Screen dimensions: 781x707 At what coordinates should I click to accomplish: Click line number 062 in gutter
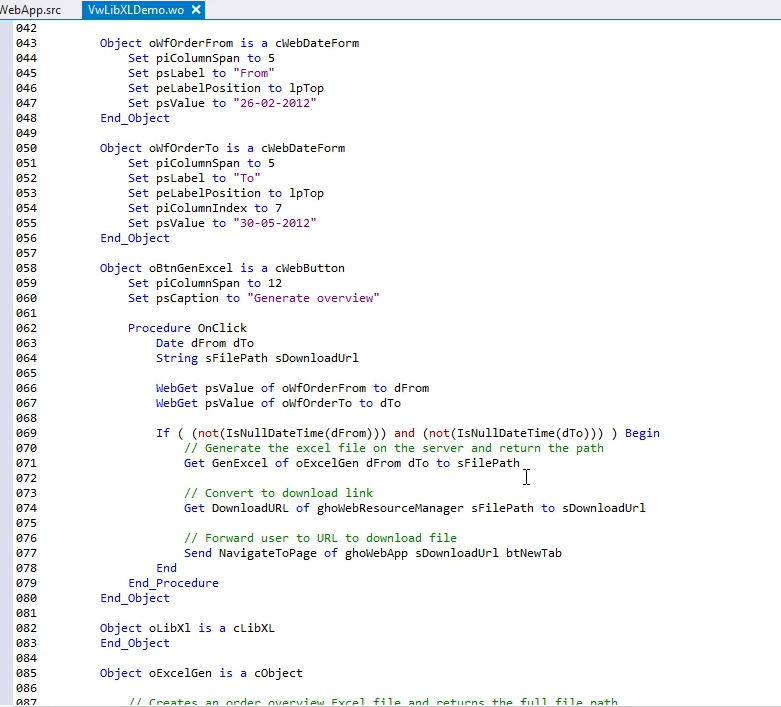click(x=27, y=328)
